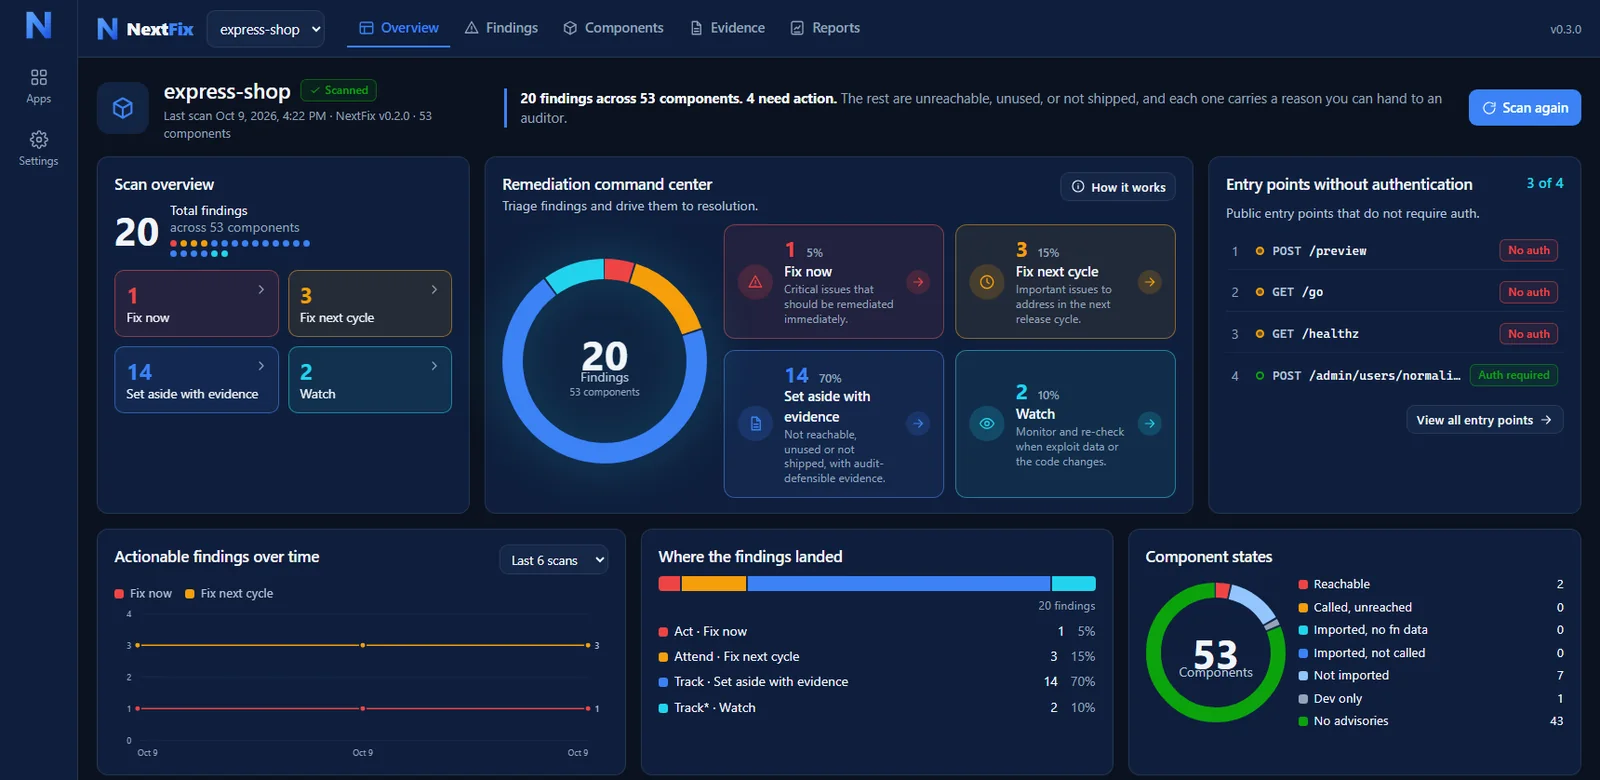
Task: Click the red segment of findings bar
Action: coord(669,584)
